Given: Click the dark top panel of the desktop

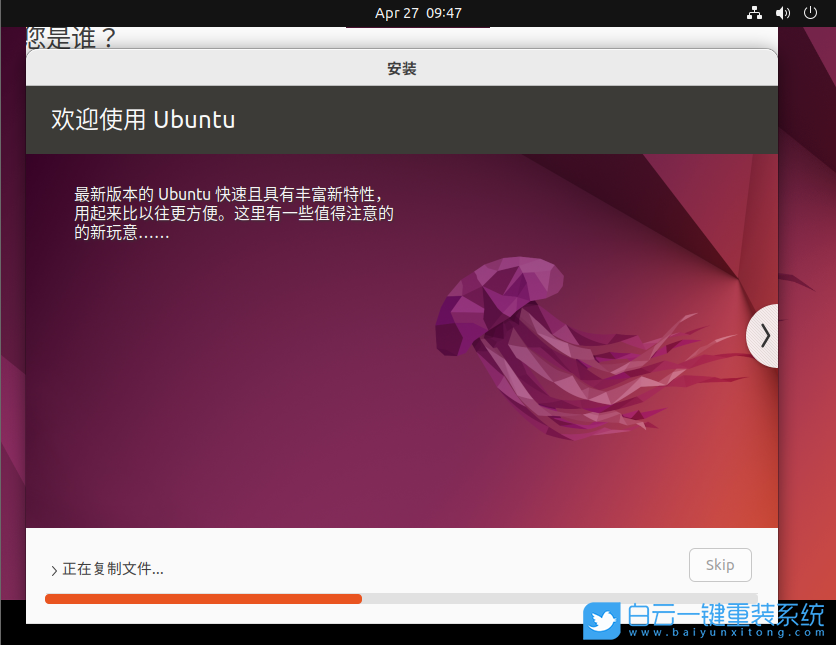Looking at the screenshot, I should pos(200,13).
